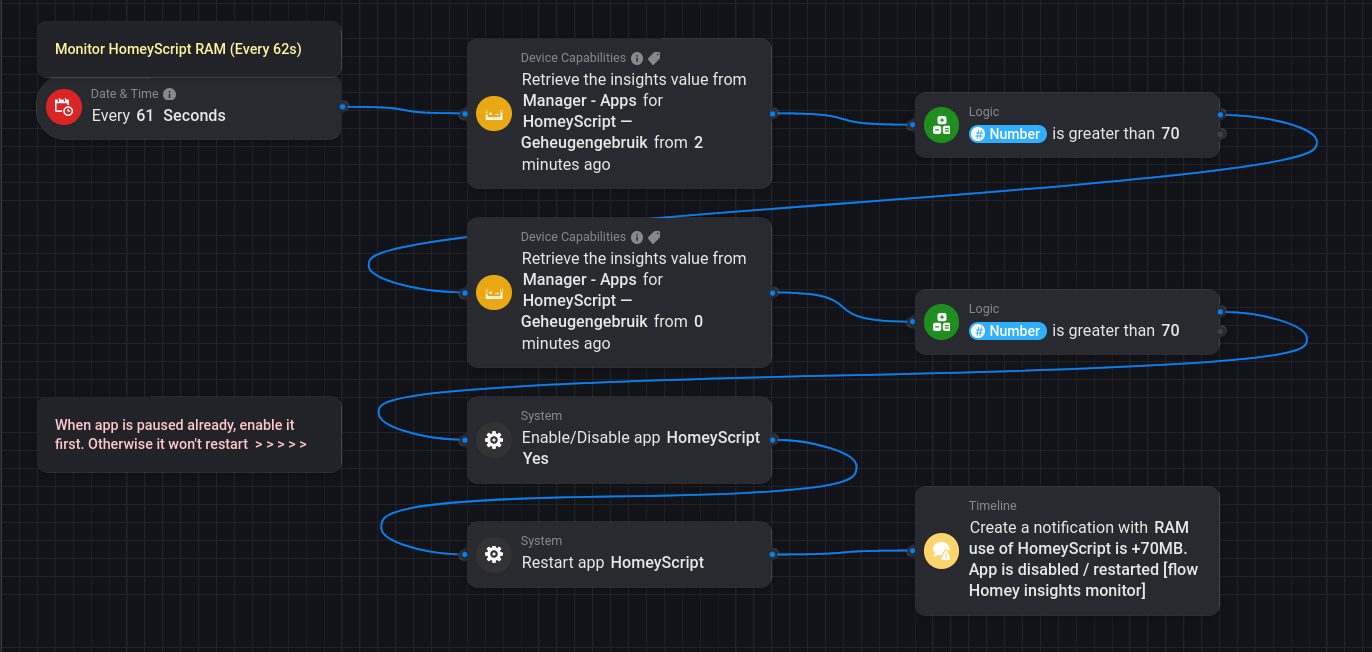1372x652 pixels.
Task: Click the red Date & Time clock icon
Action: click(x=64, y=107)
